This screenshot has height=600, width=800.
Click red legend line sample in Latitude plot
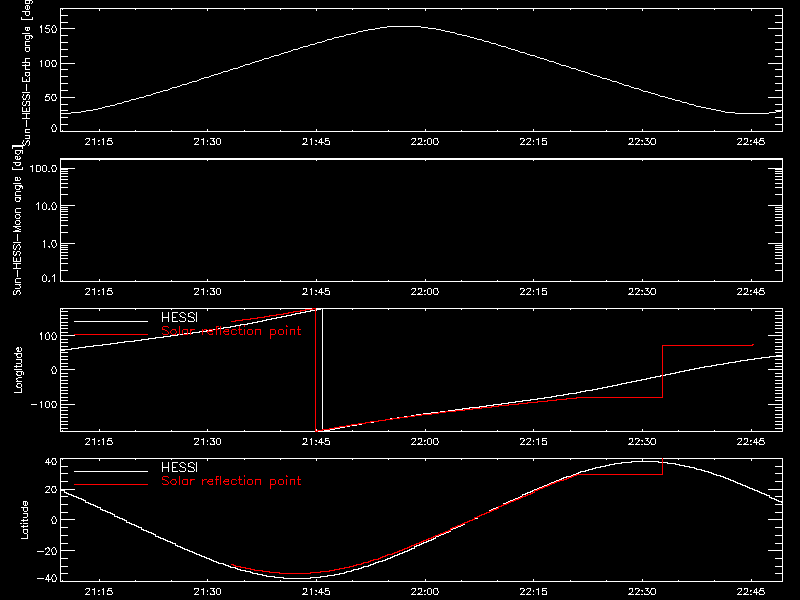111,484
